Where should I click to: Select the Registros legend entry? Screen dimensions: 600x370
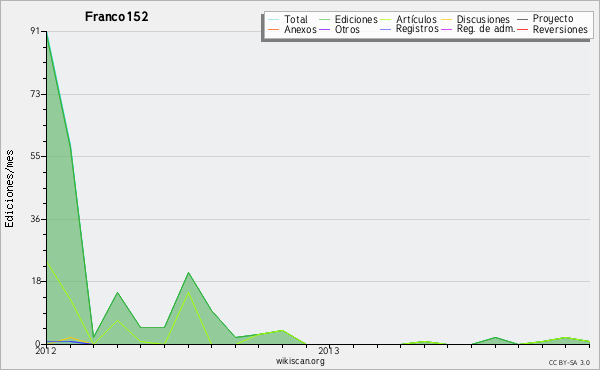pyautogui.click(x=417, y=29)
